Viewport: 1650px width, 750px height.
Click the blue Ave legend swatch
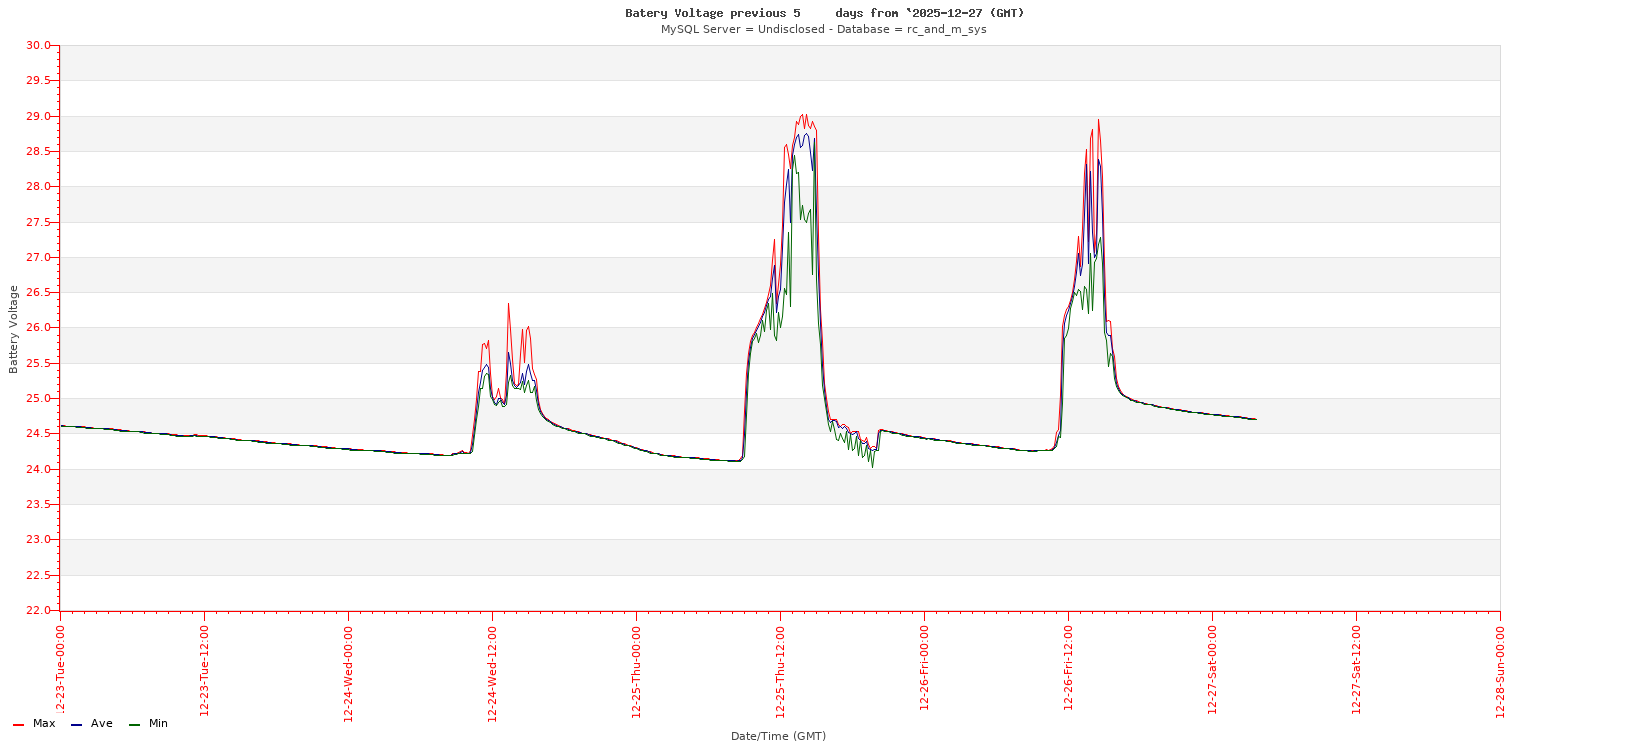76,724
